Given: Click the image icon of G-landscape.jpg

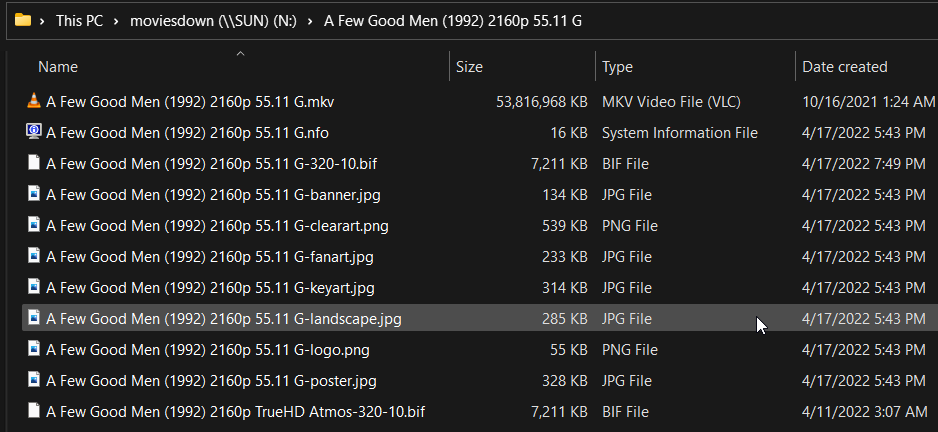Looking at the screenshot, I should (x=34, y=318).
